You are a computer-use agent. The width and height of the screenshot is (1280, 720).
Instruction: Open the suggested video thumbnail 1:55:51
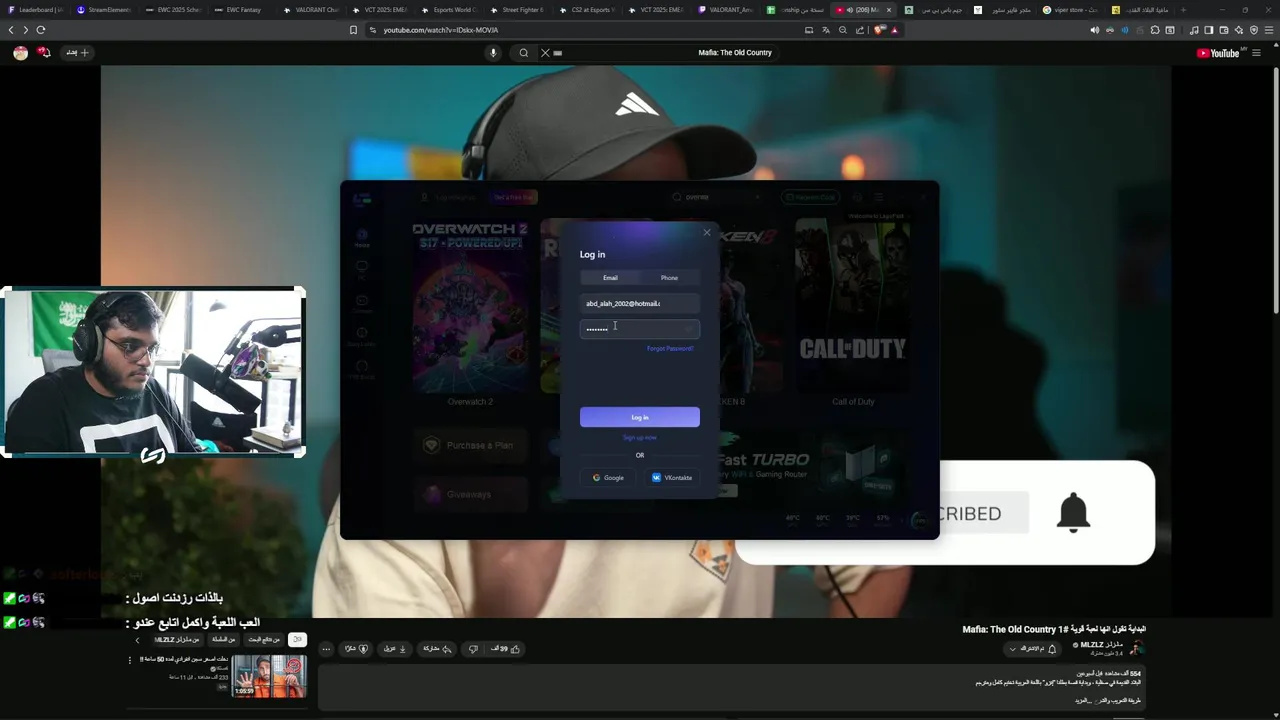269,676
